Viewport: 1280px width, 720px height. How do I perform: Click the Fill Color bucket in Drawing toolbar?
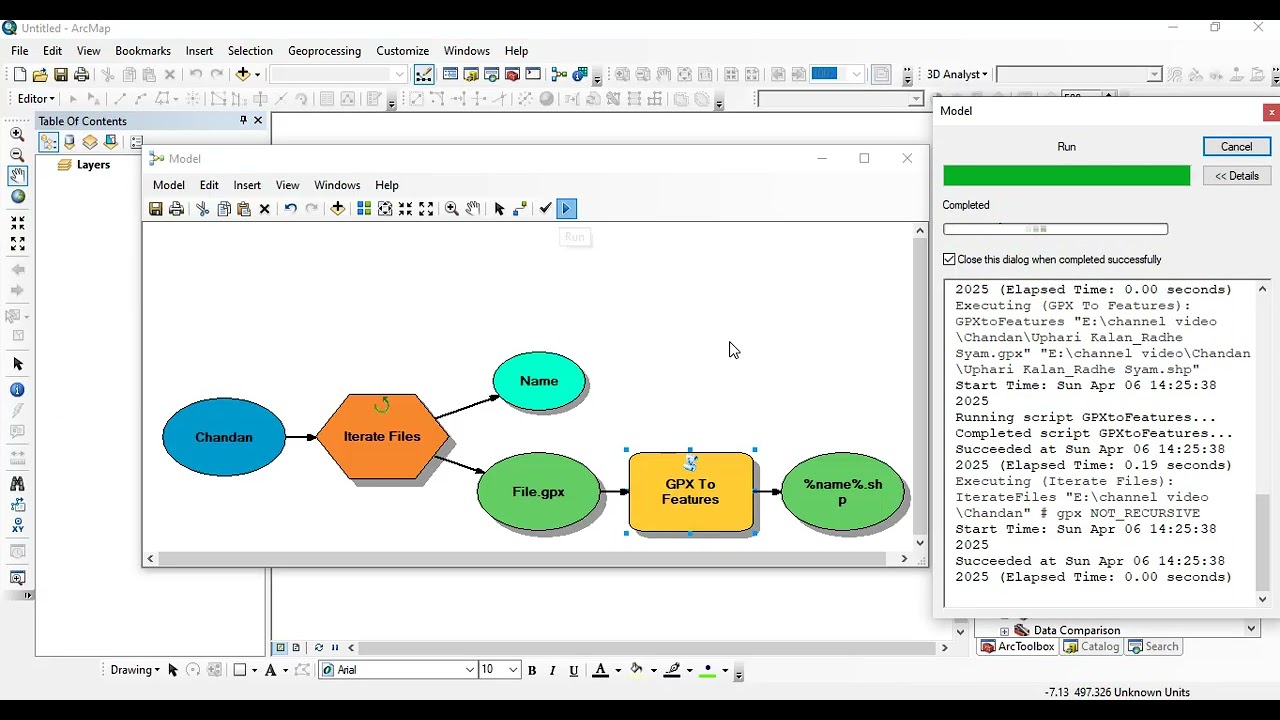[636, 670]
